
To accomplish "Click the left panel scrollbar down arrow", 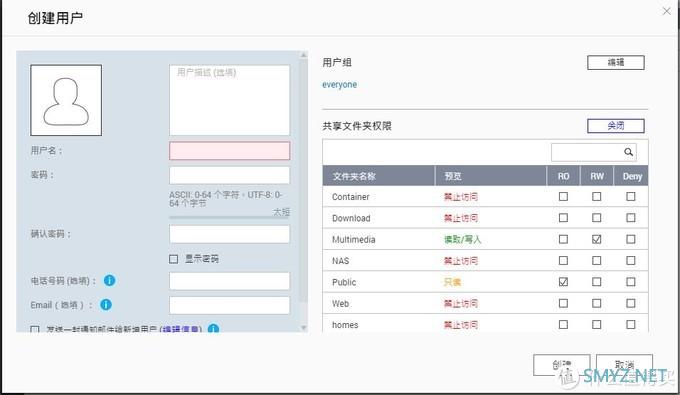I will [x=304, y=328].
